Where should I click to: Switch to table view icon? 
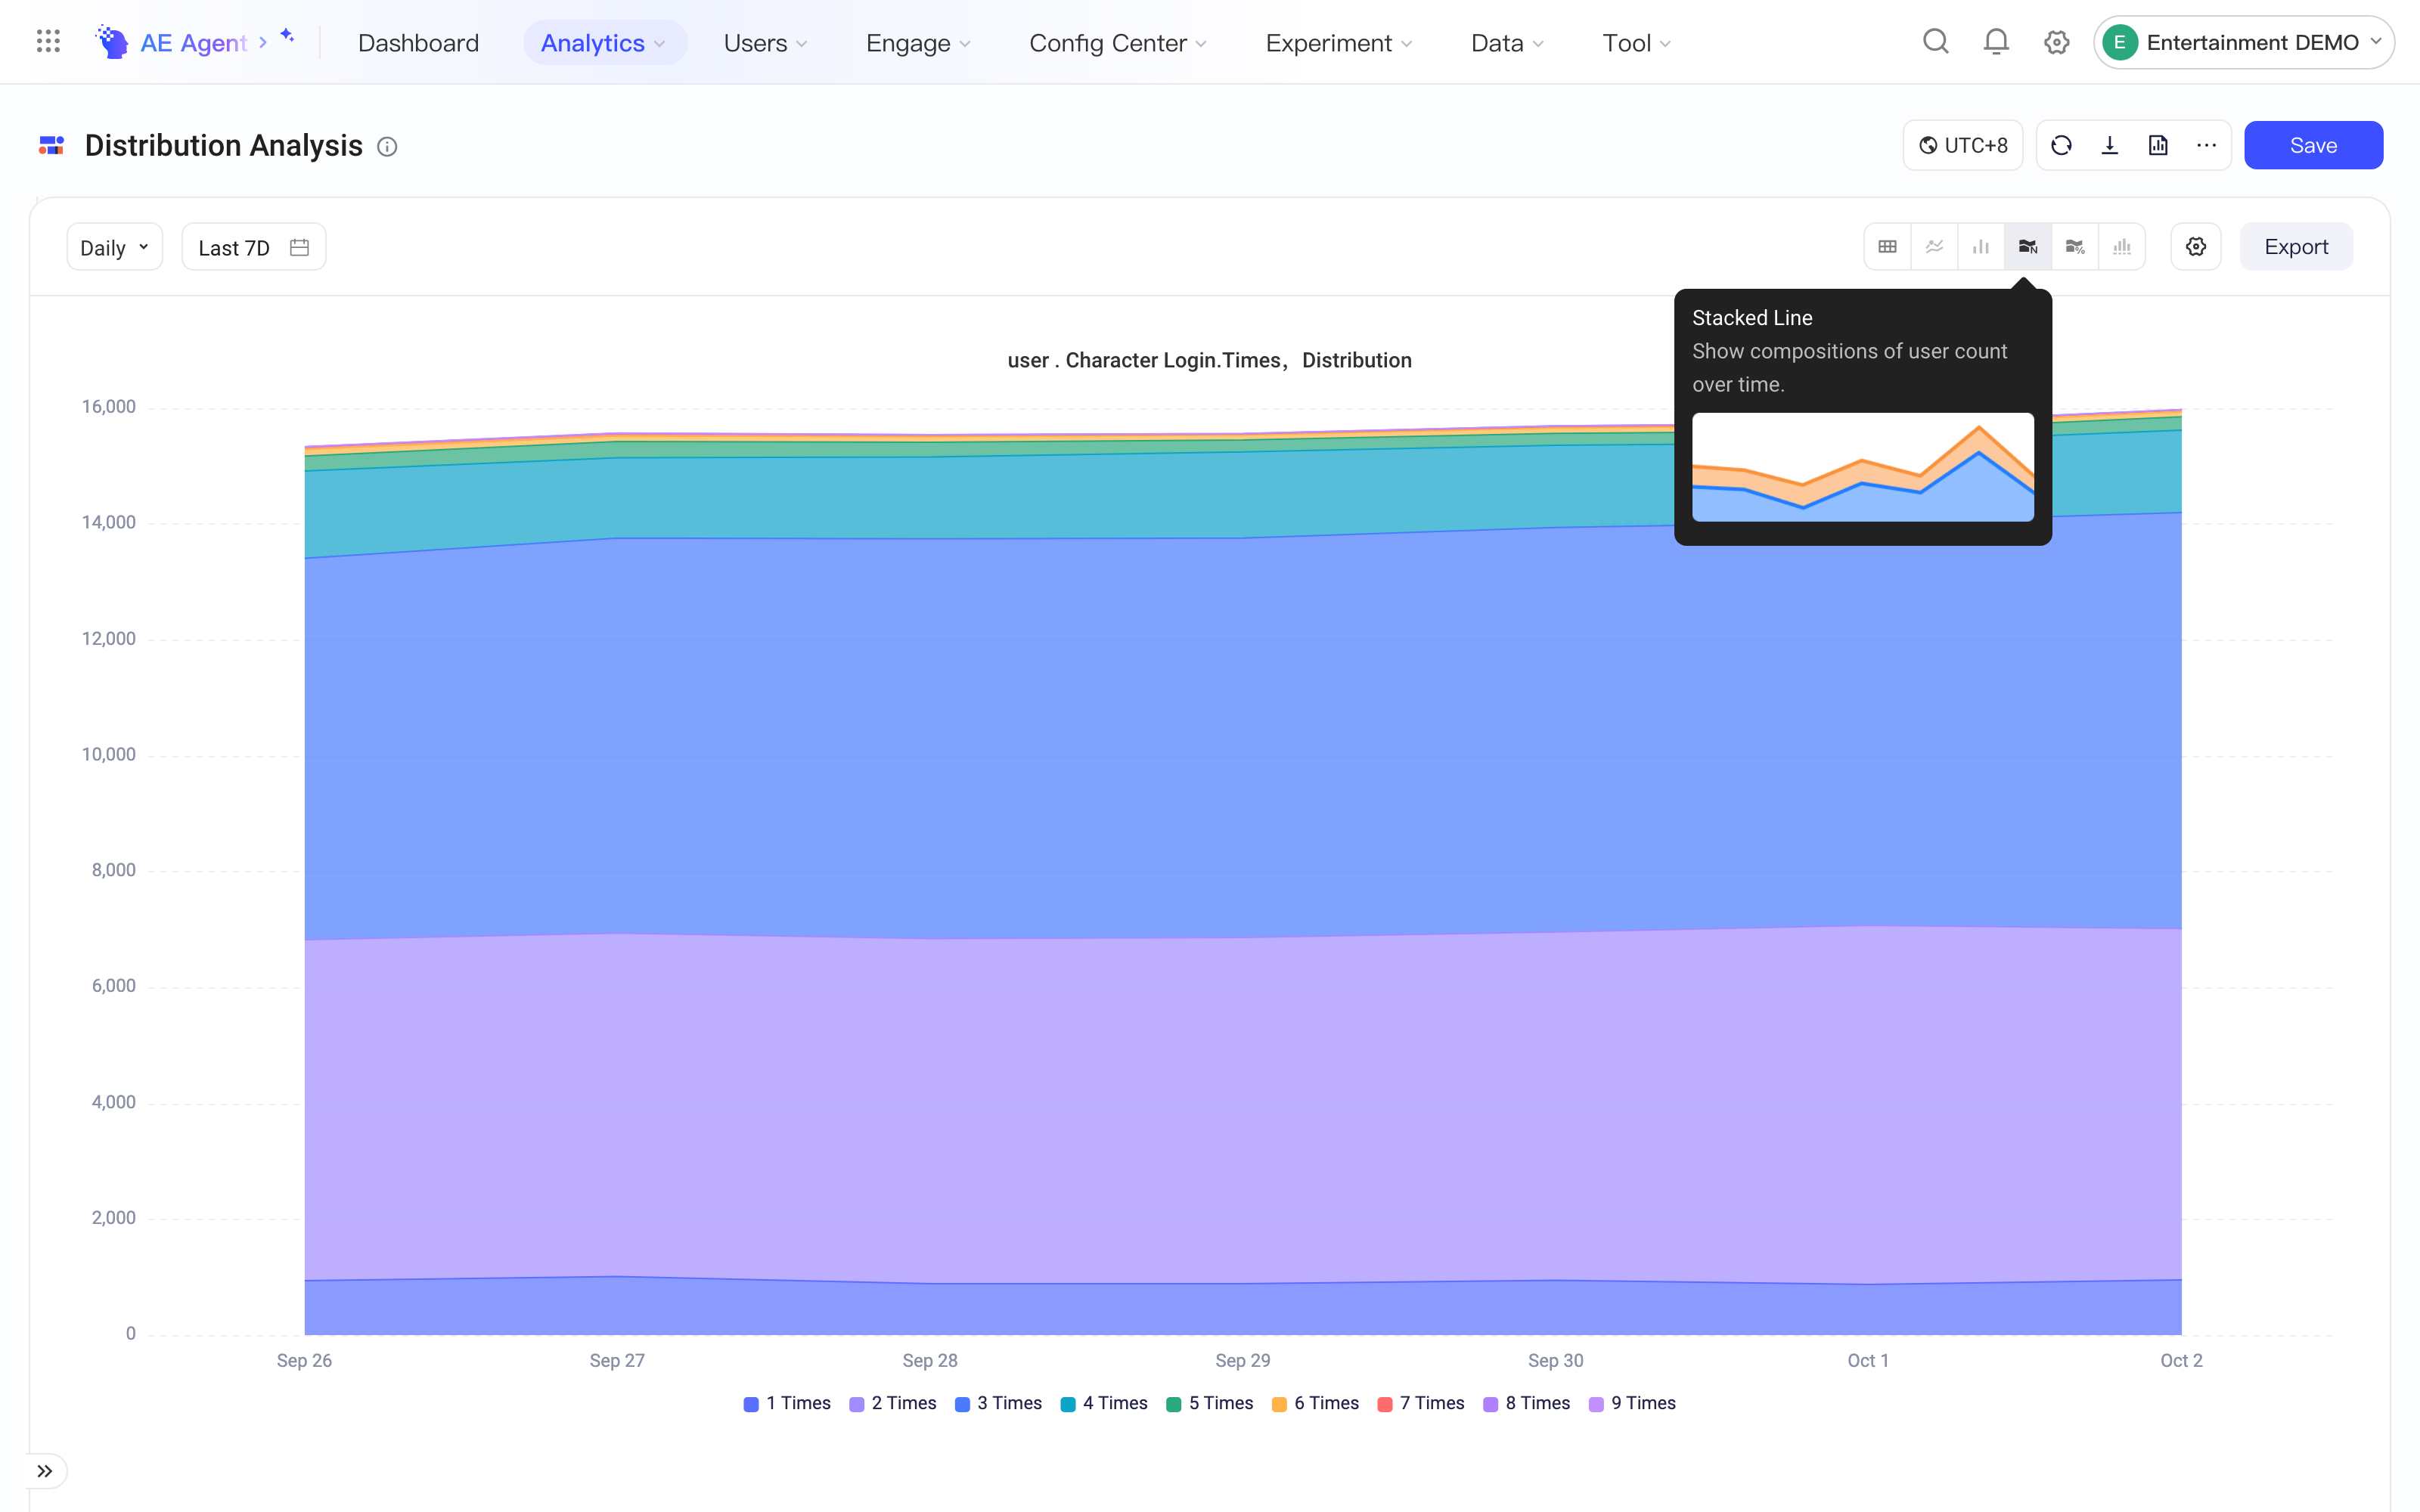(1887, 247)
